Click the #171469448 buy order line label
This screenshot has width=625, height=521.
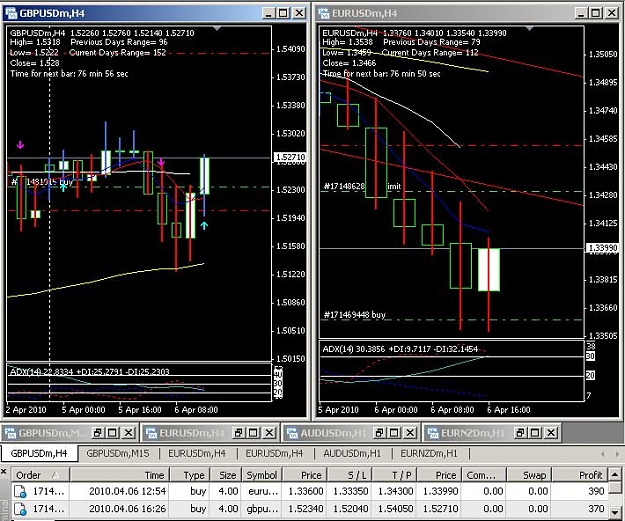pyautogui.click(x=355, y=315)
